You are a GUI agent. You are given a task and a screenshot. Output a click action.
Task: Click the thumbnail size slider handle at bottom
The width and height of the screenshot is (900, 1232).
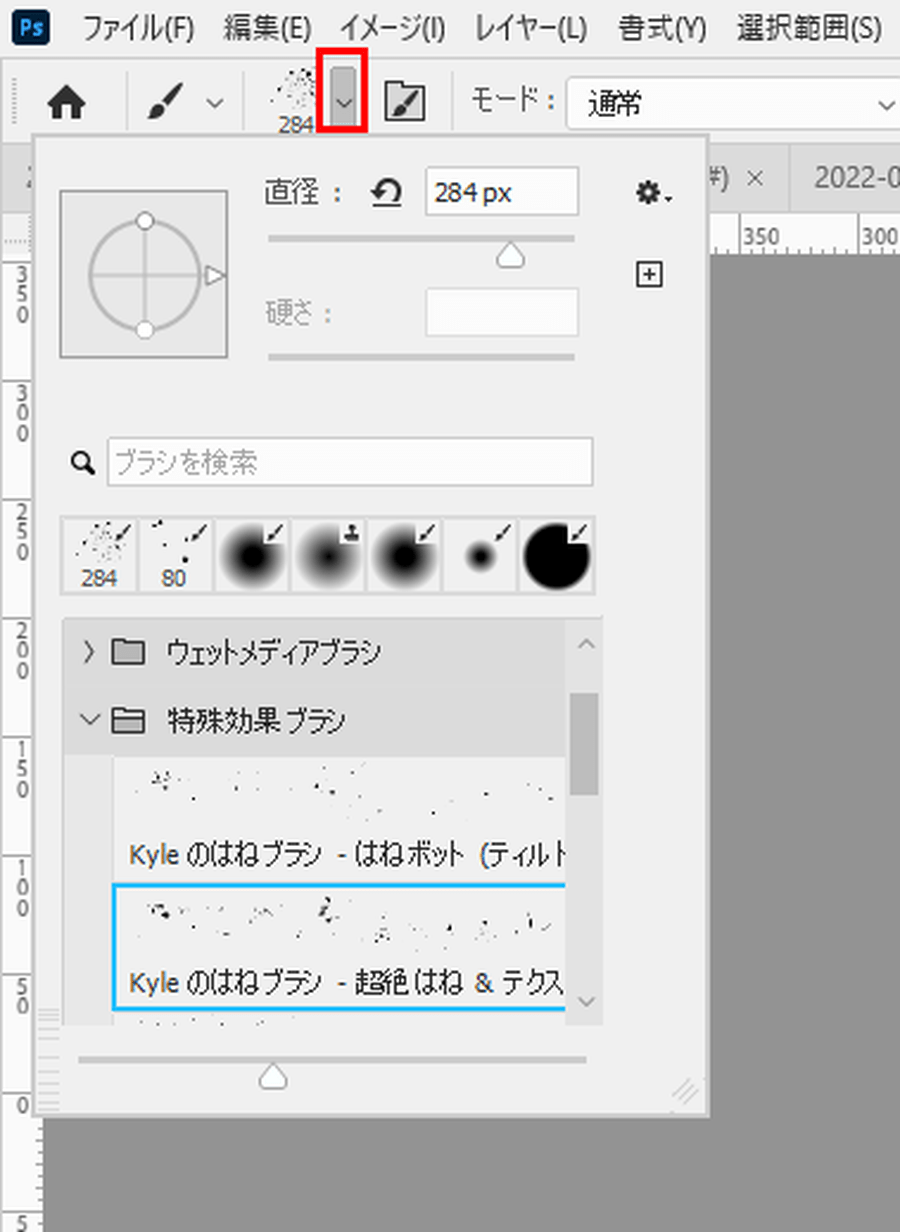click(x=272, y=1076)
